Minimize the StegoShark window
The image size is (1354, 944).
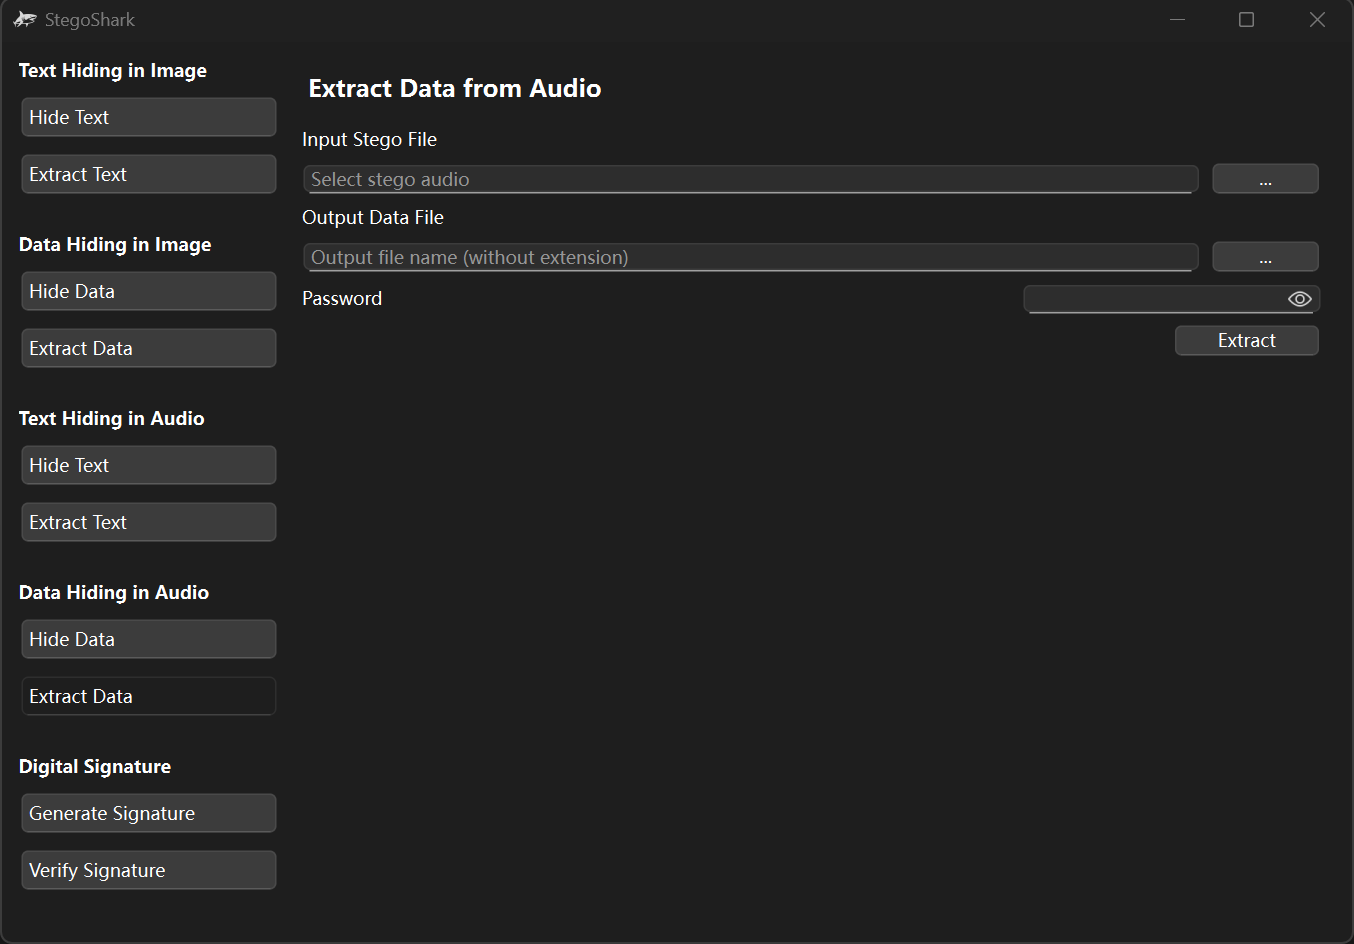click(x=1178, y=19)
